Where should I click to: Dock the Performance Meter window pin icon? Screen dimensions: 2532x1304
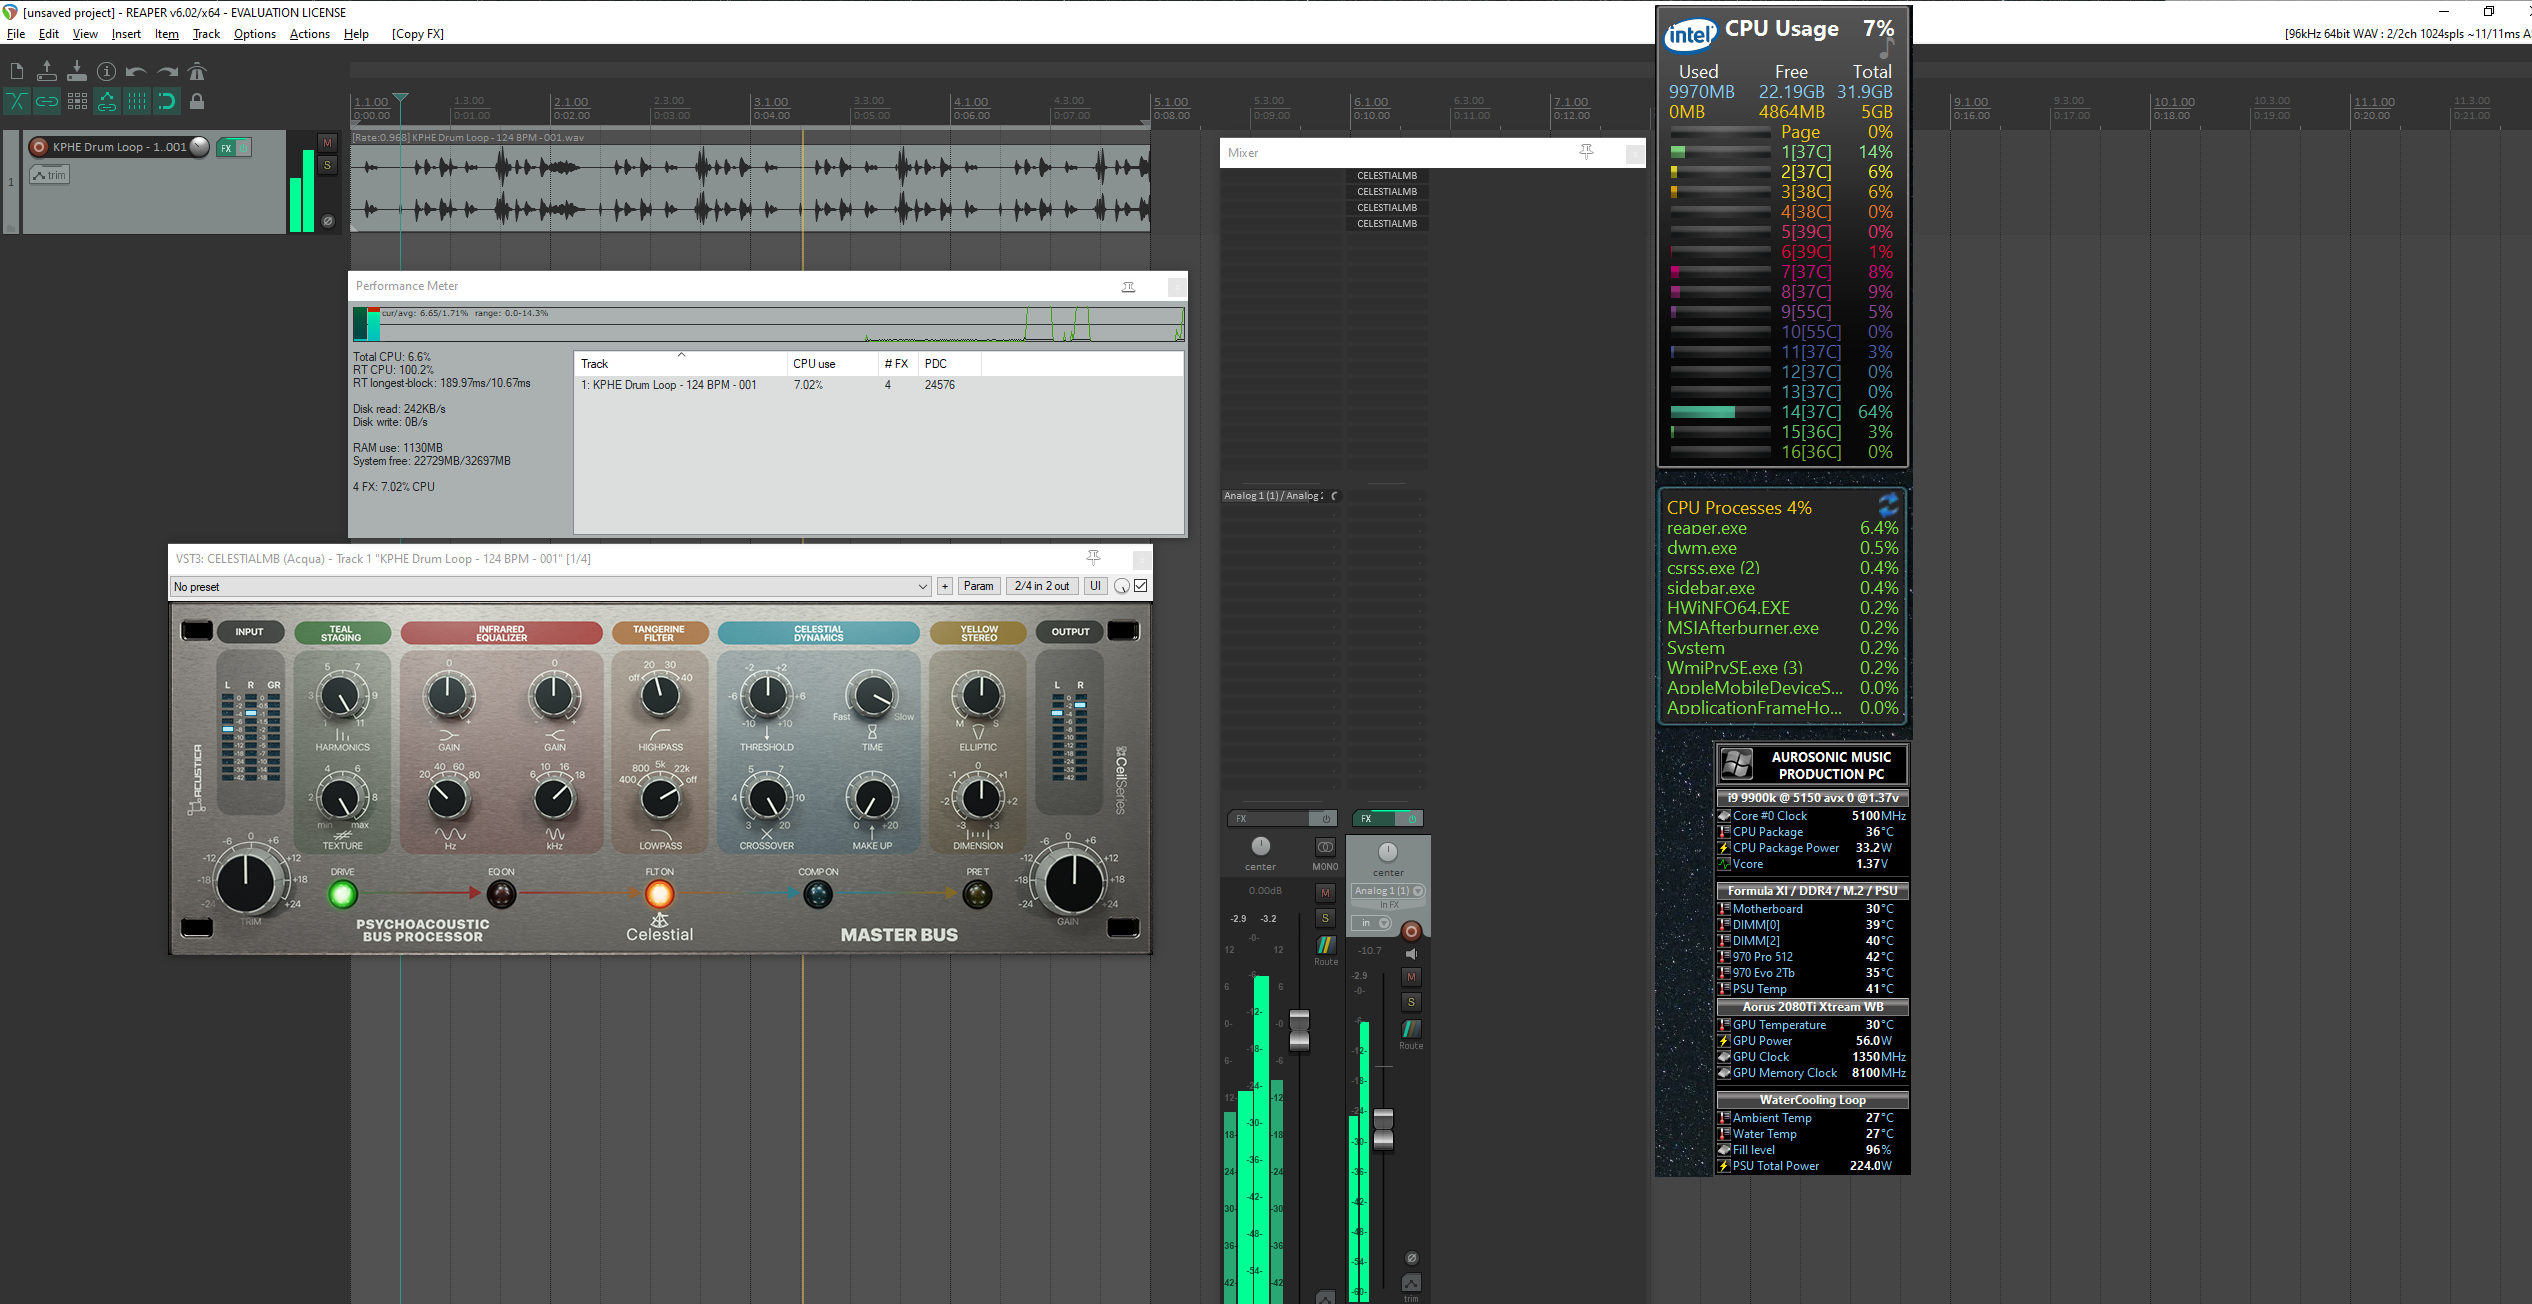(x=1129, y=287)
